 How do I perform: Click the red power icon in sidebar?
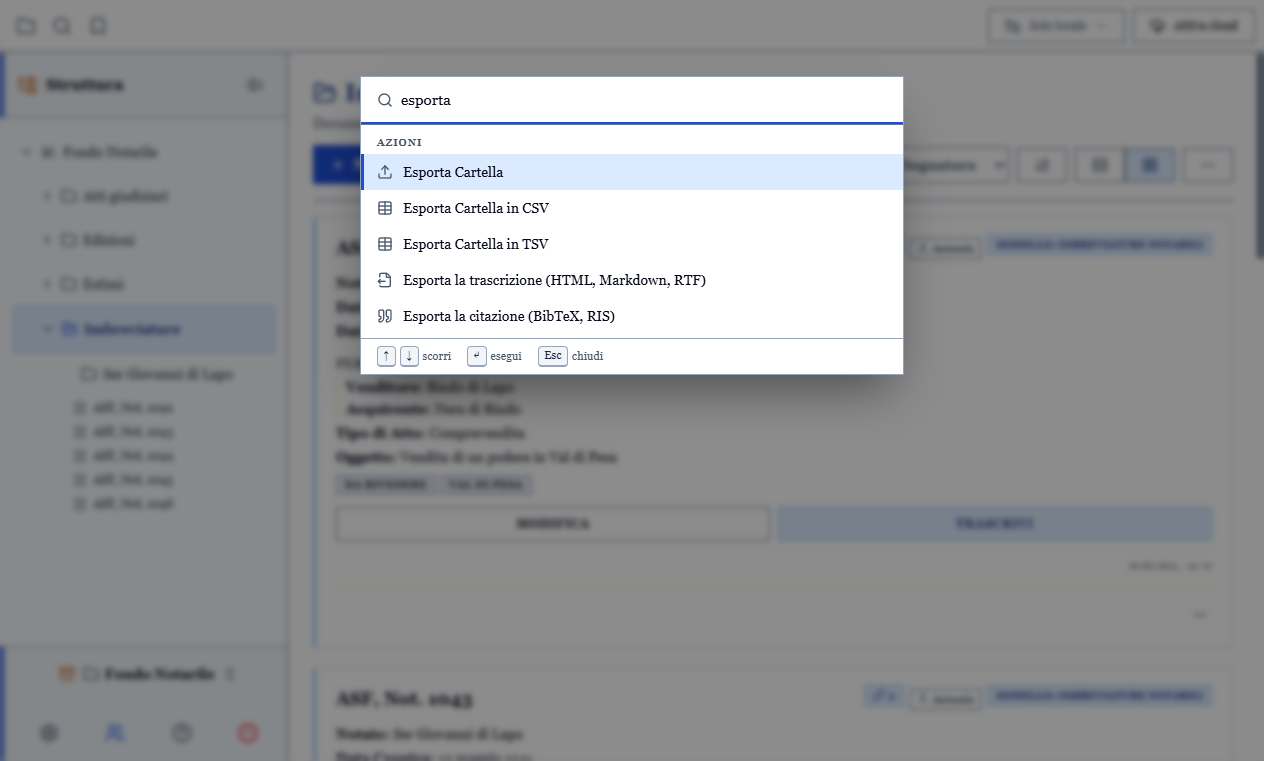click(x=248, y=733)
